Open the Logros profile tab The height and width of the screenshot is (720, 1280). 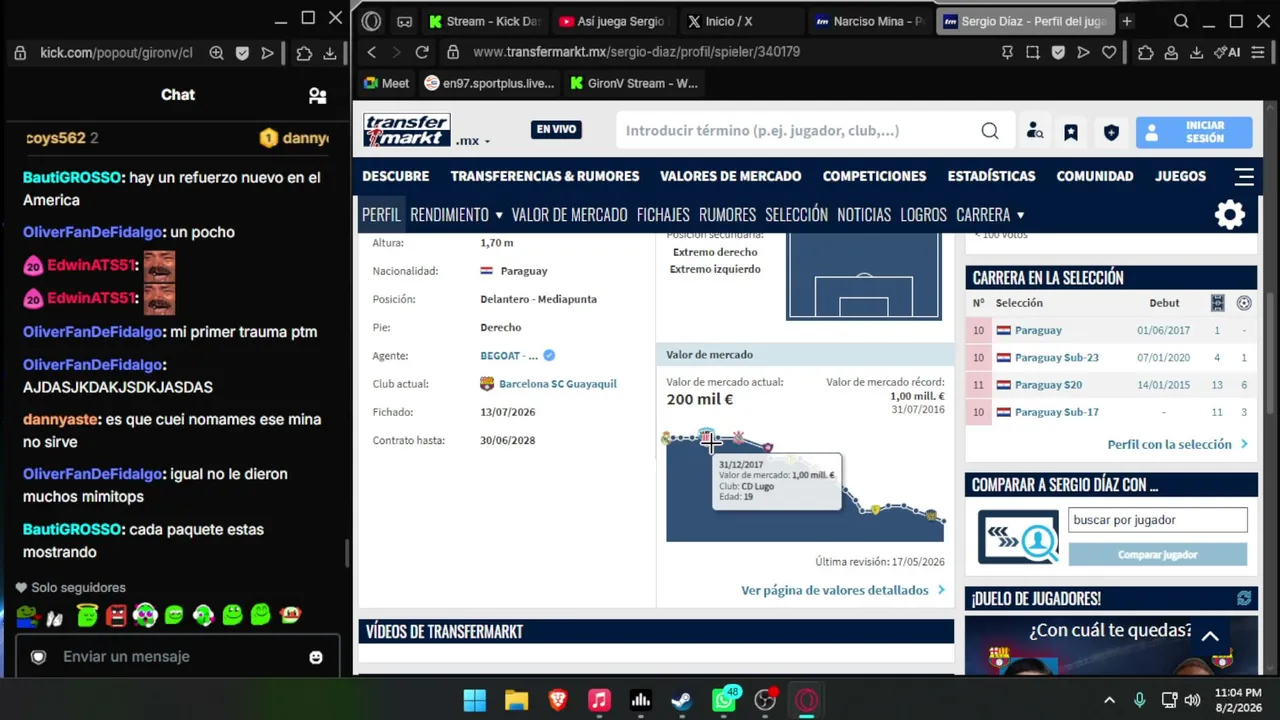pos(923,214)
